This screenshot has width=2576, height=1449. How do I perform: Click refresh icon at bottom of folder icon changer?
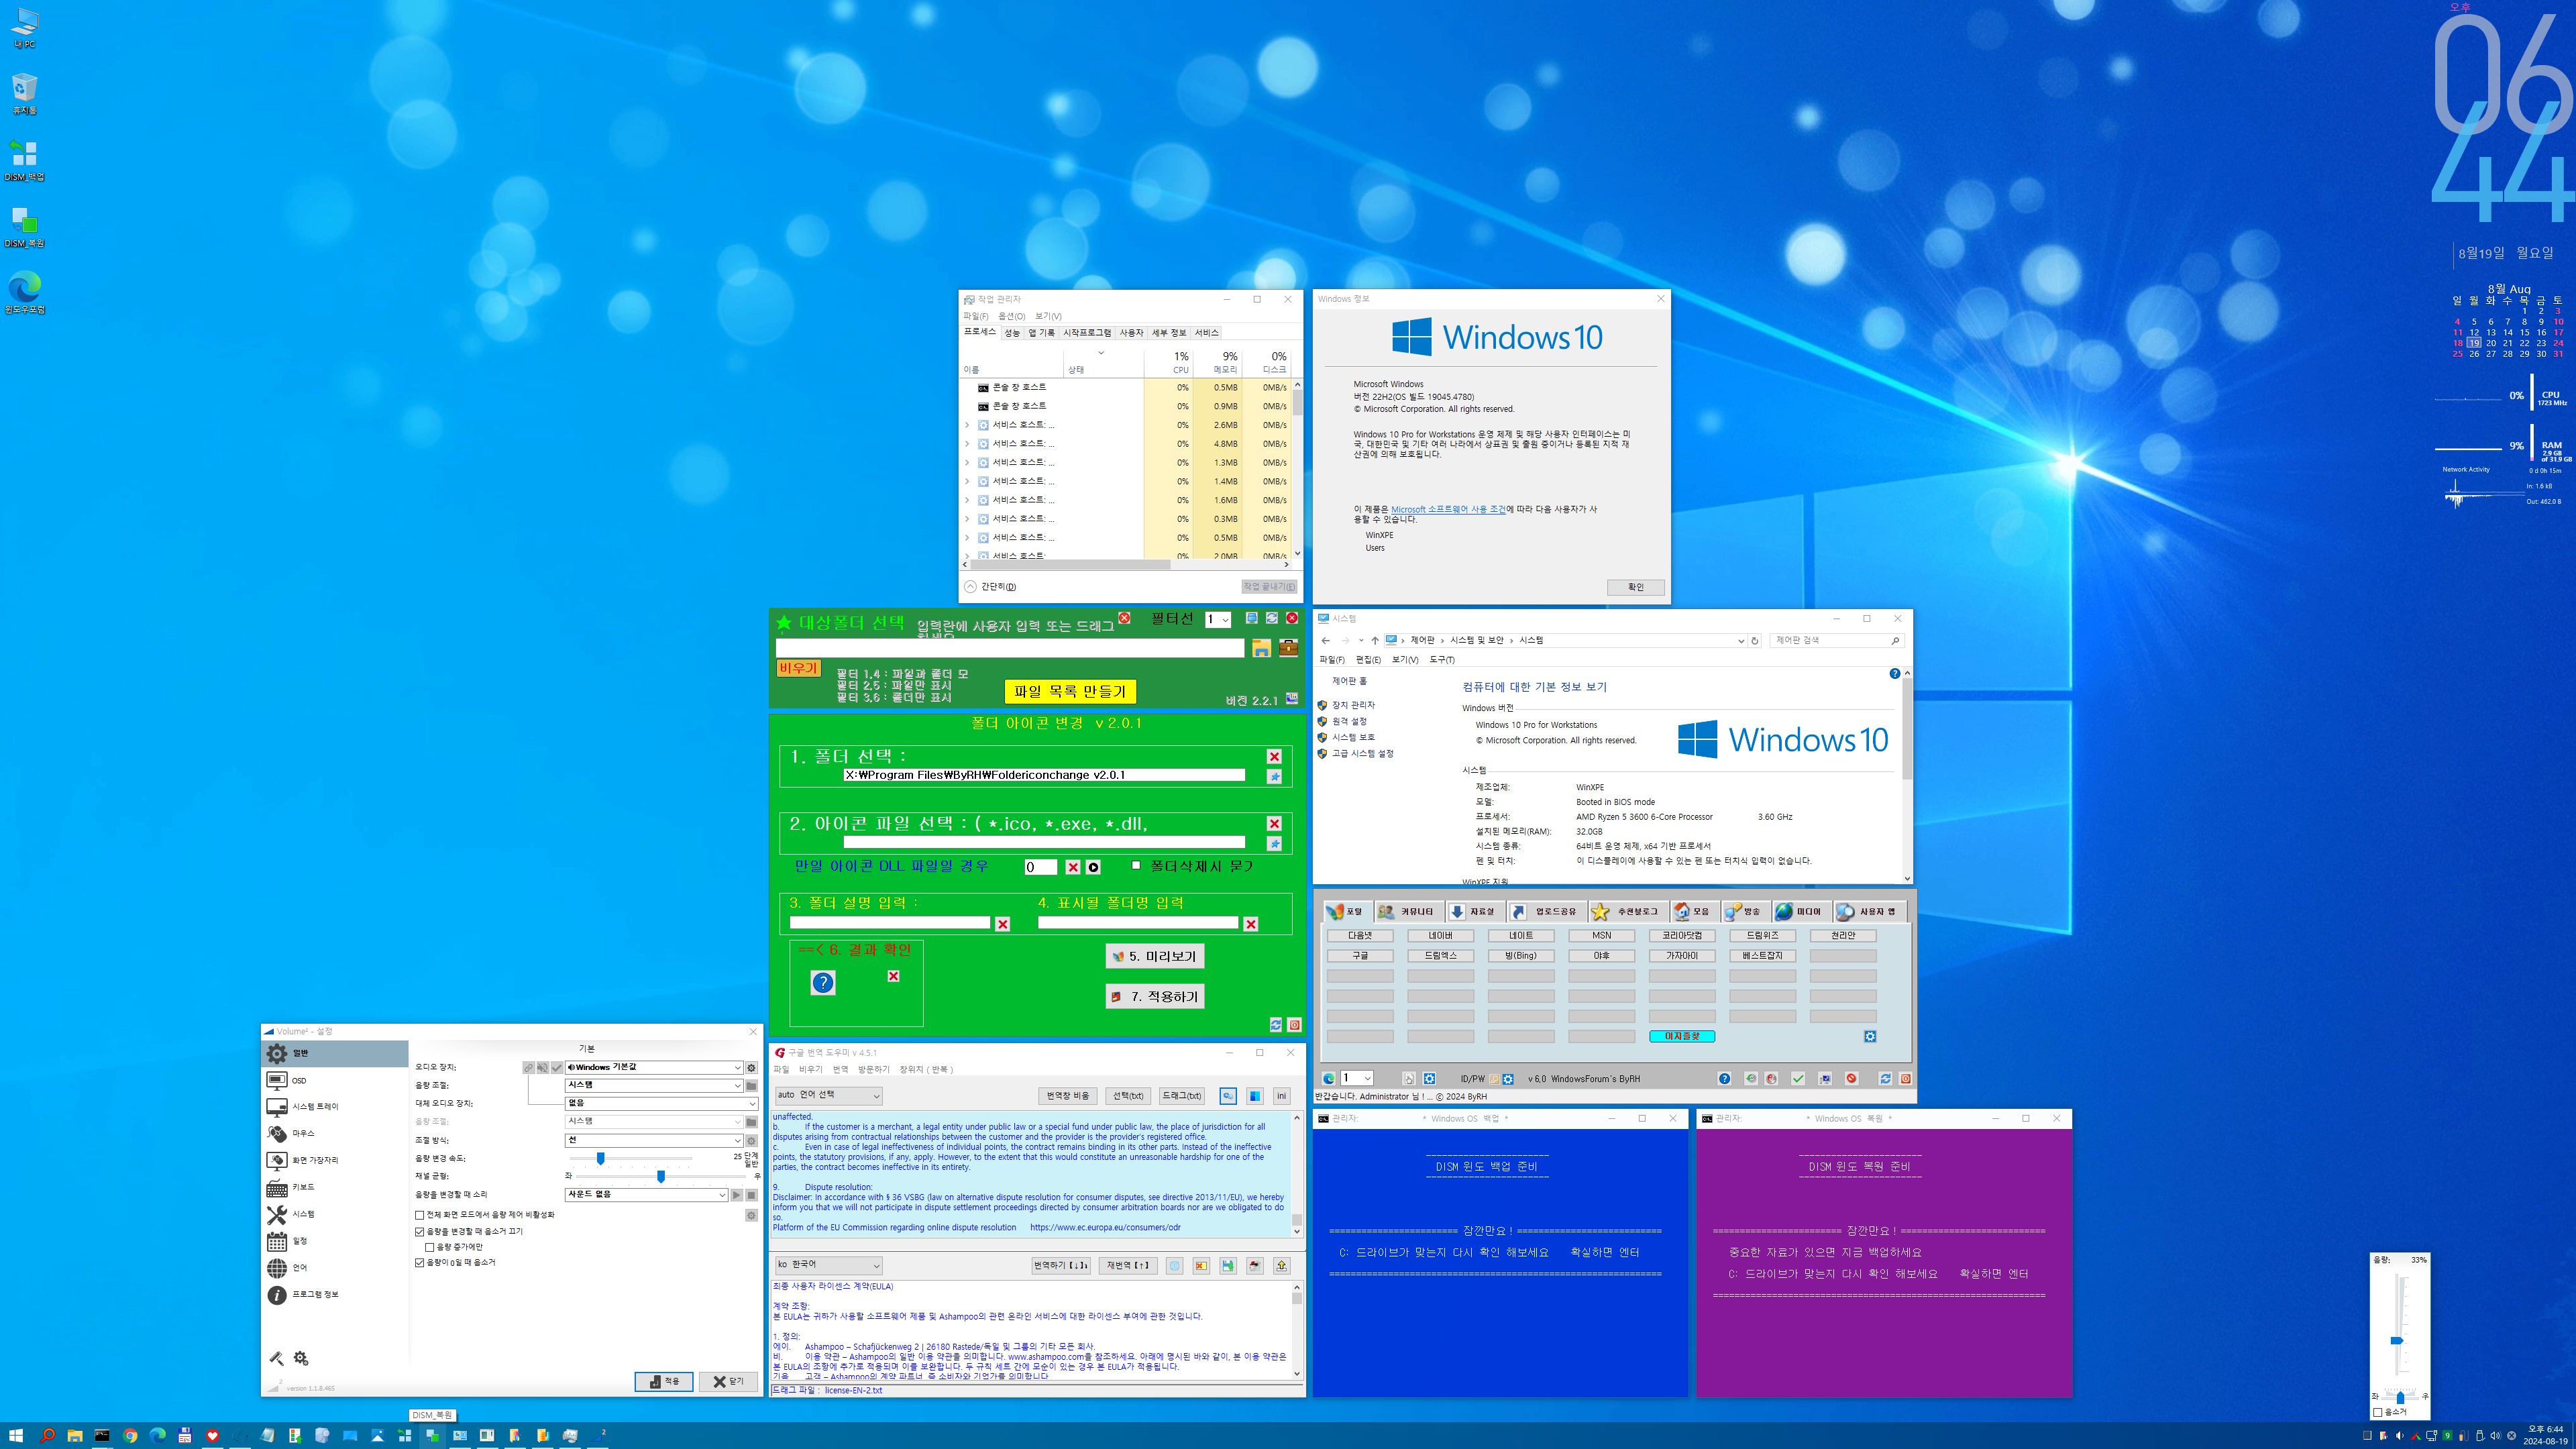click(1276, 1024)
